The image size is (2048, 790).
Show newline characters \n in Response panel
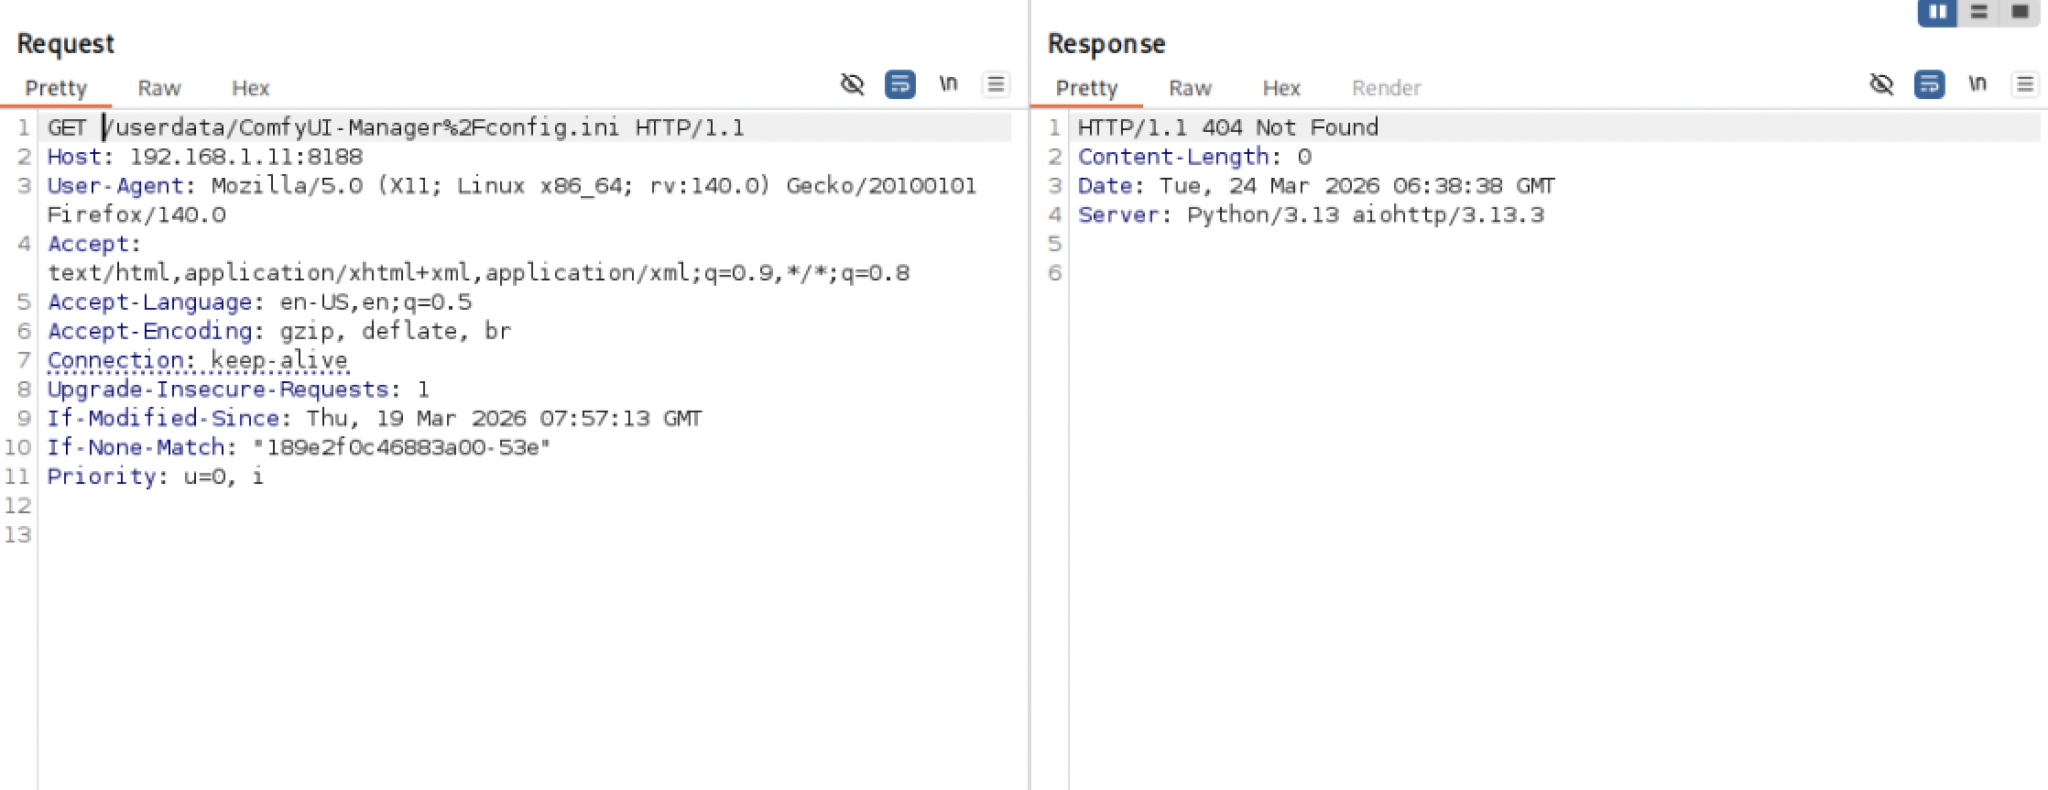1977,84
